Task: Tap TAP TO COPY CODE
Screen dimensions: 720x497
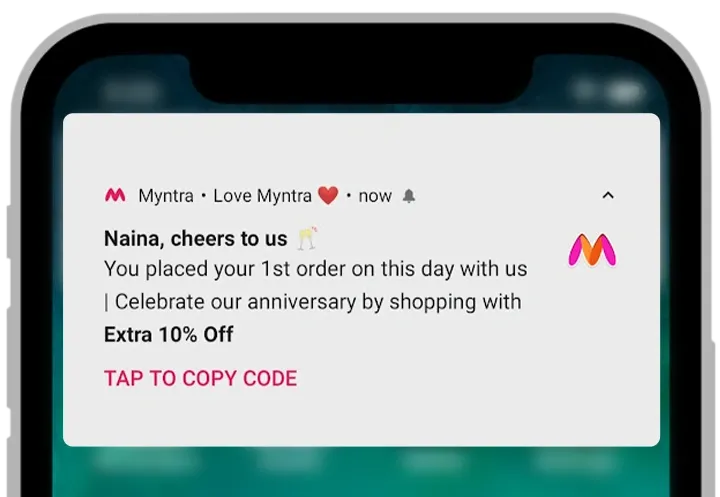Action: (201, 378)
